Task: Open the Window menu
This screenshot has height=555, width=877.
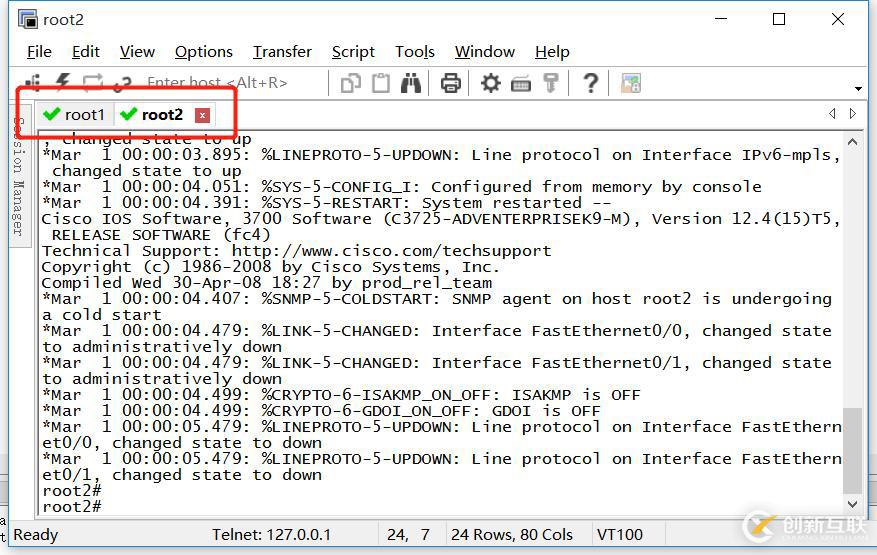Action: [484, 51]
